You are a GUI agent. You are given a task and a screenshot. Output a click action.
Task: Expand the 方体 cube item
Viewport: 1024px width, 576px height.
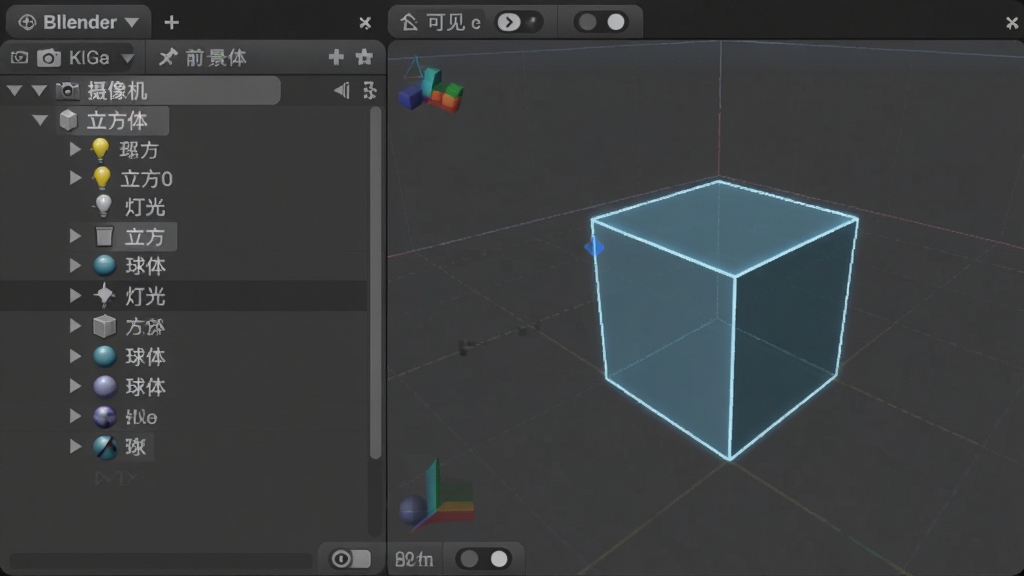point(75,326)
